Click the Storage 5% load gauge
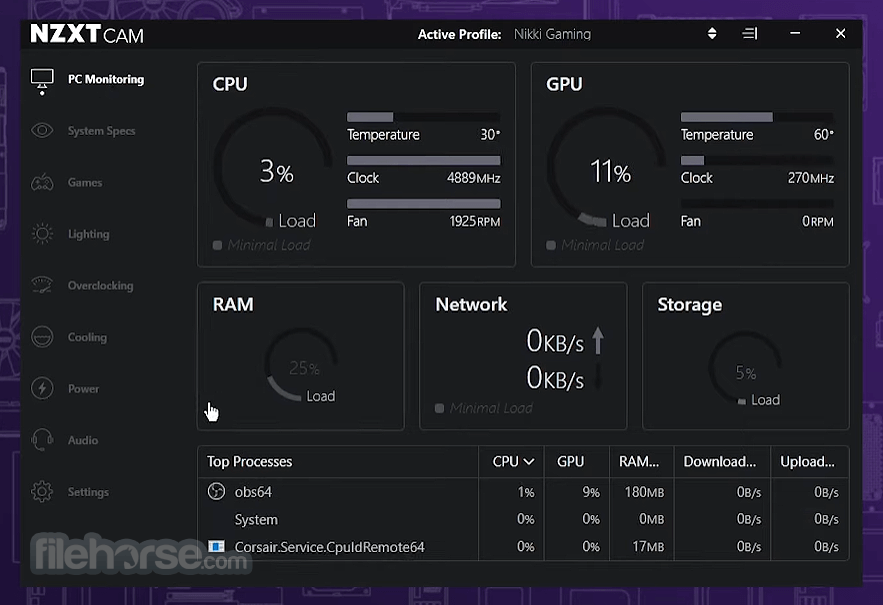This screenshot has height=605, width=883. click(x=746, y=368)
